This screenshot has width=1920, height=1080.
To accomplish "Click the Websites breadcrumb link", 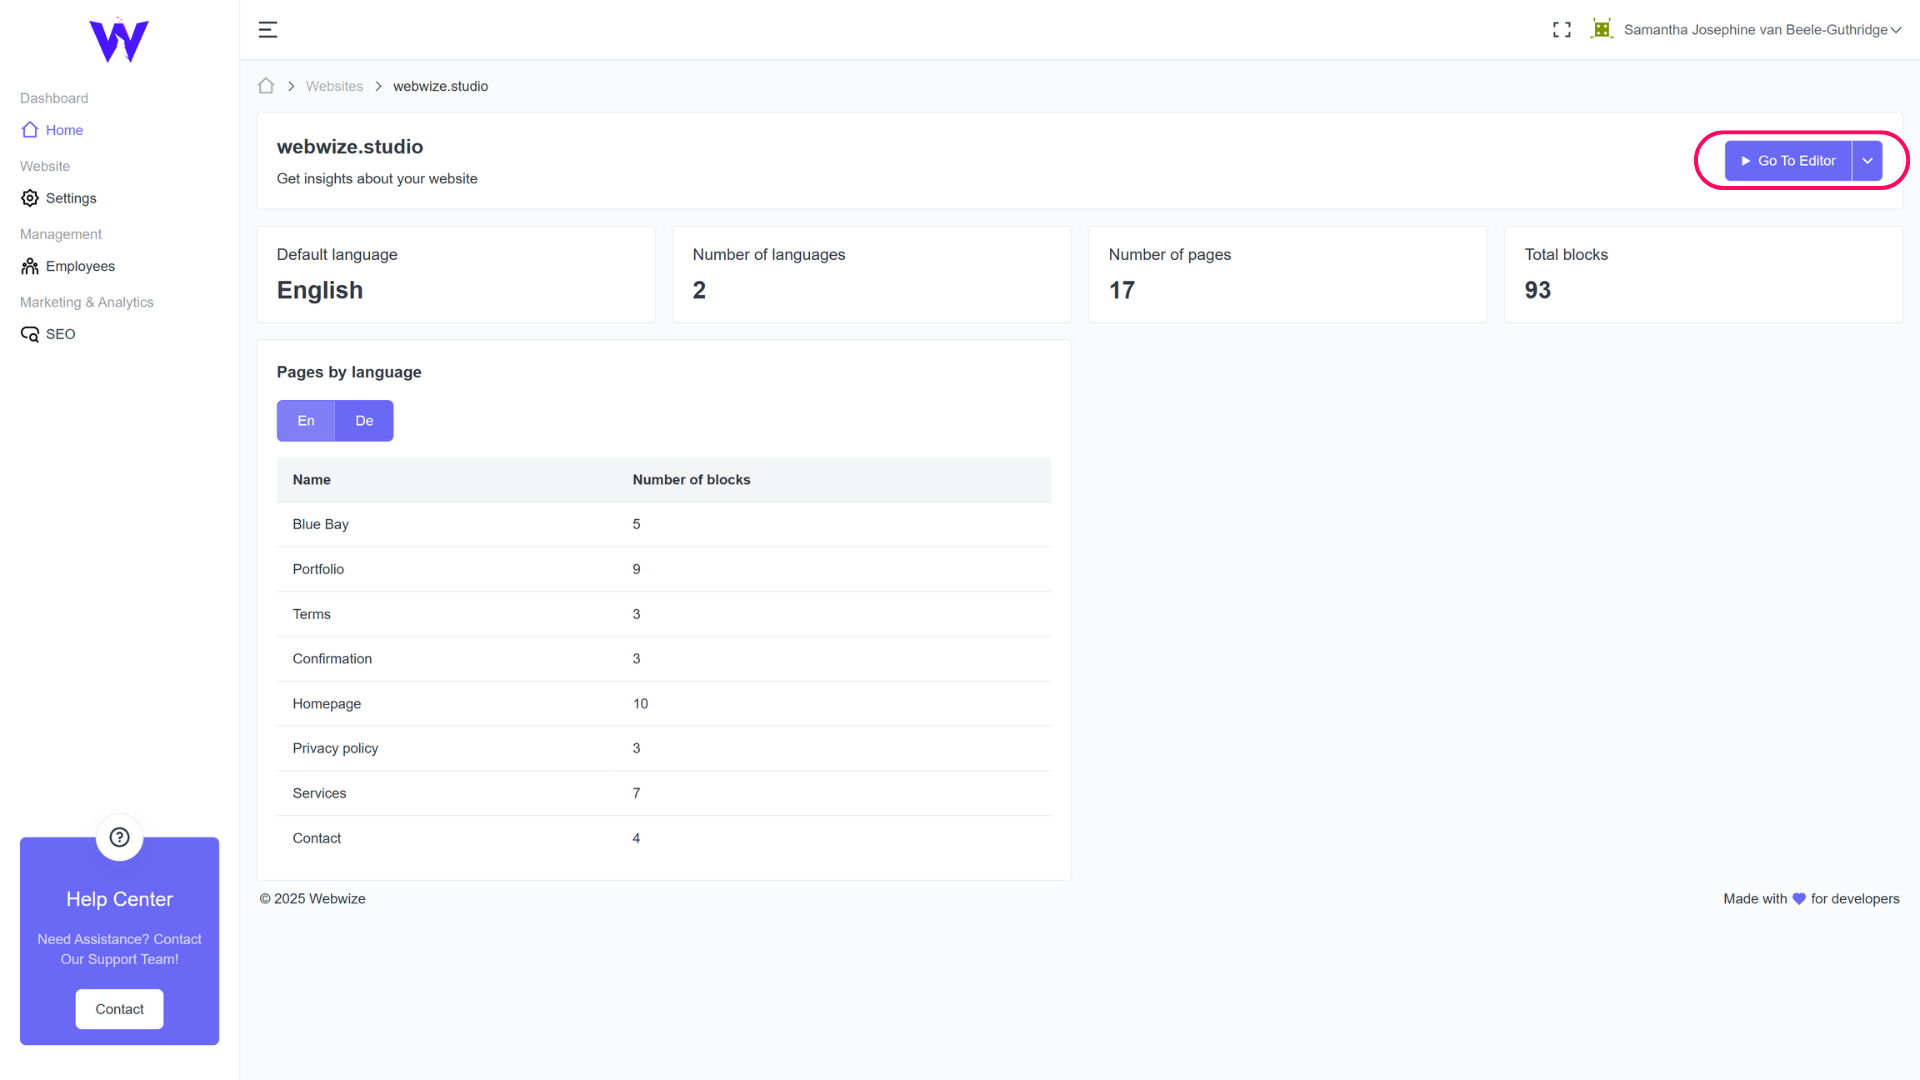I will click(334, 86).
